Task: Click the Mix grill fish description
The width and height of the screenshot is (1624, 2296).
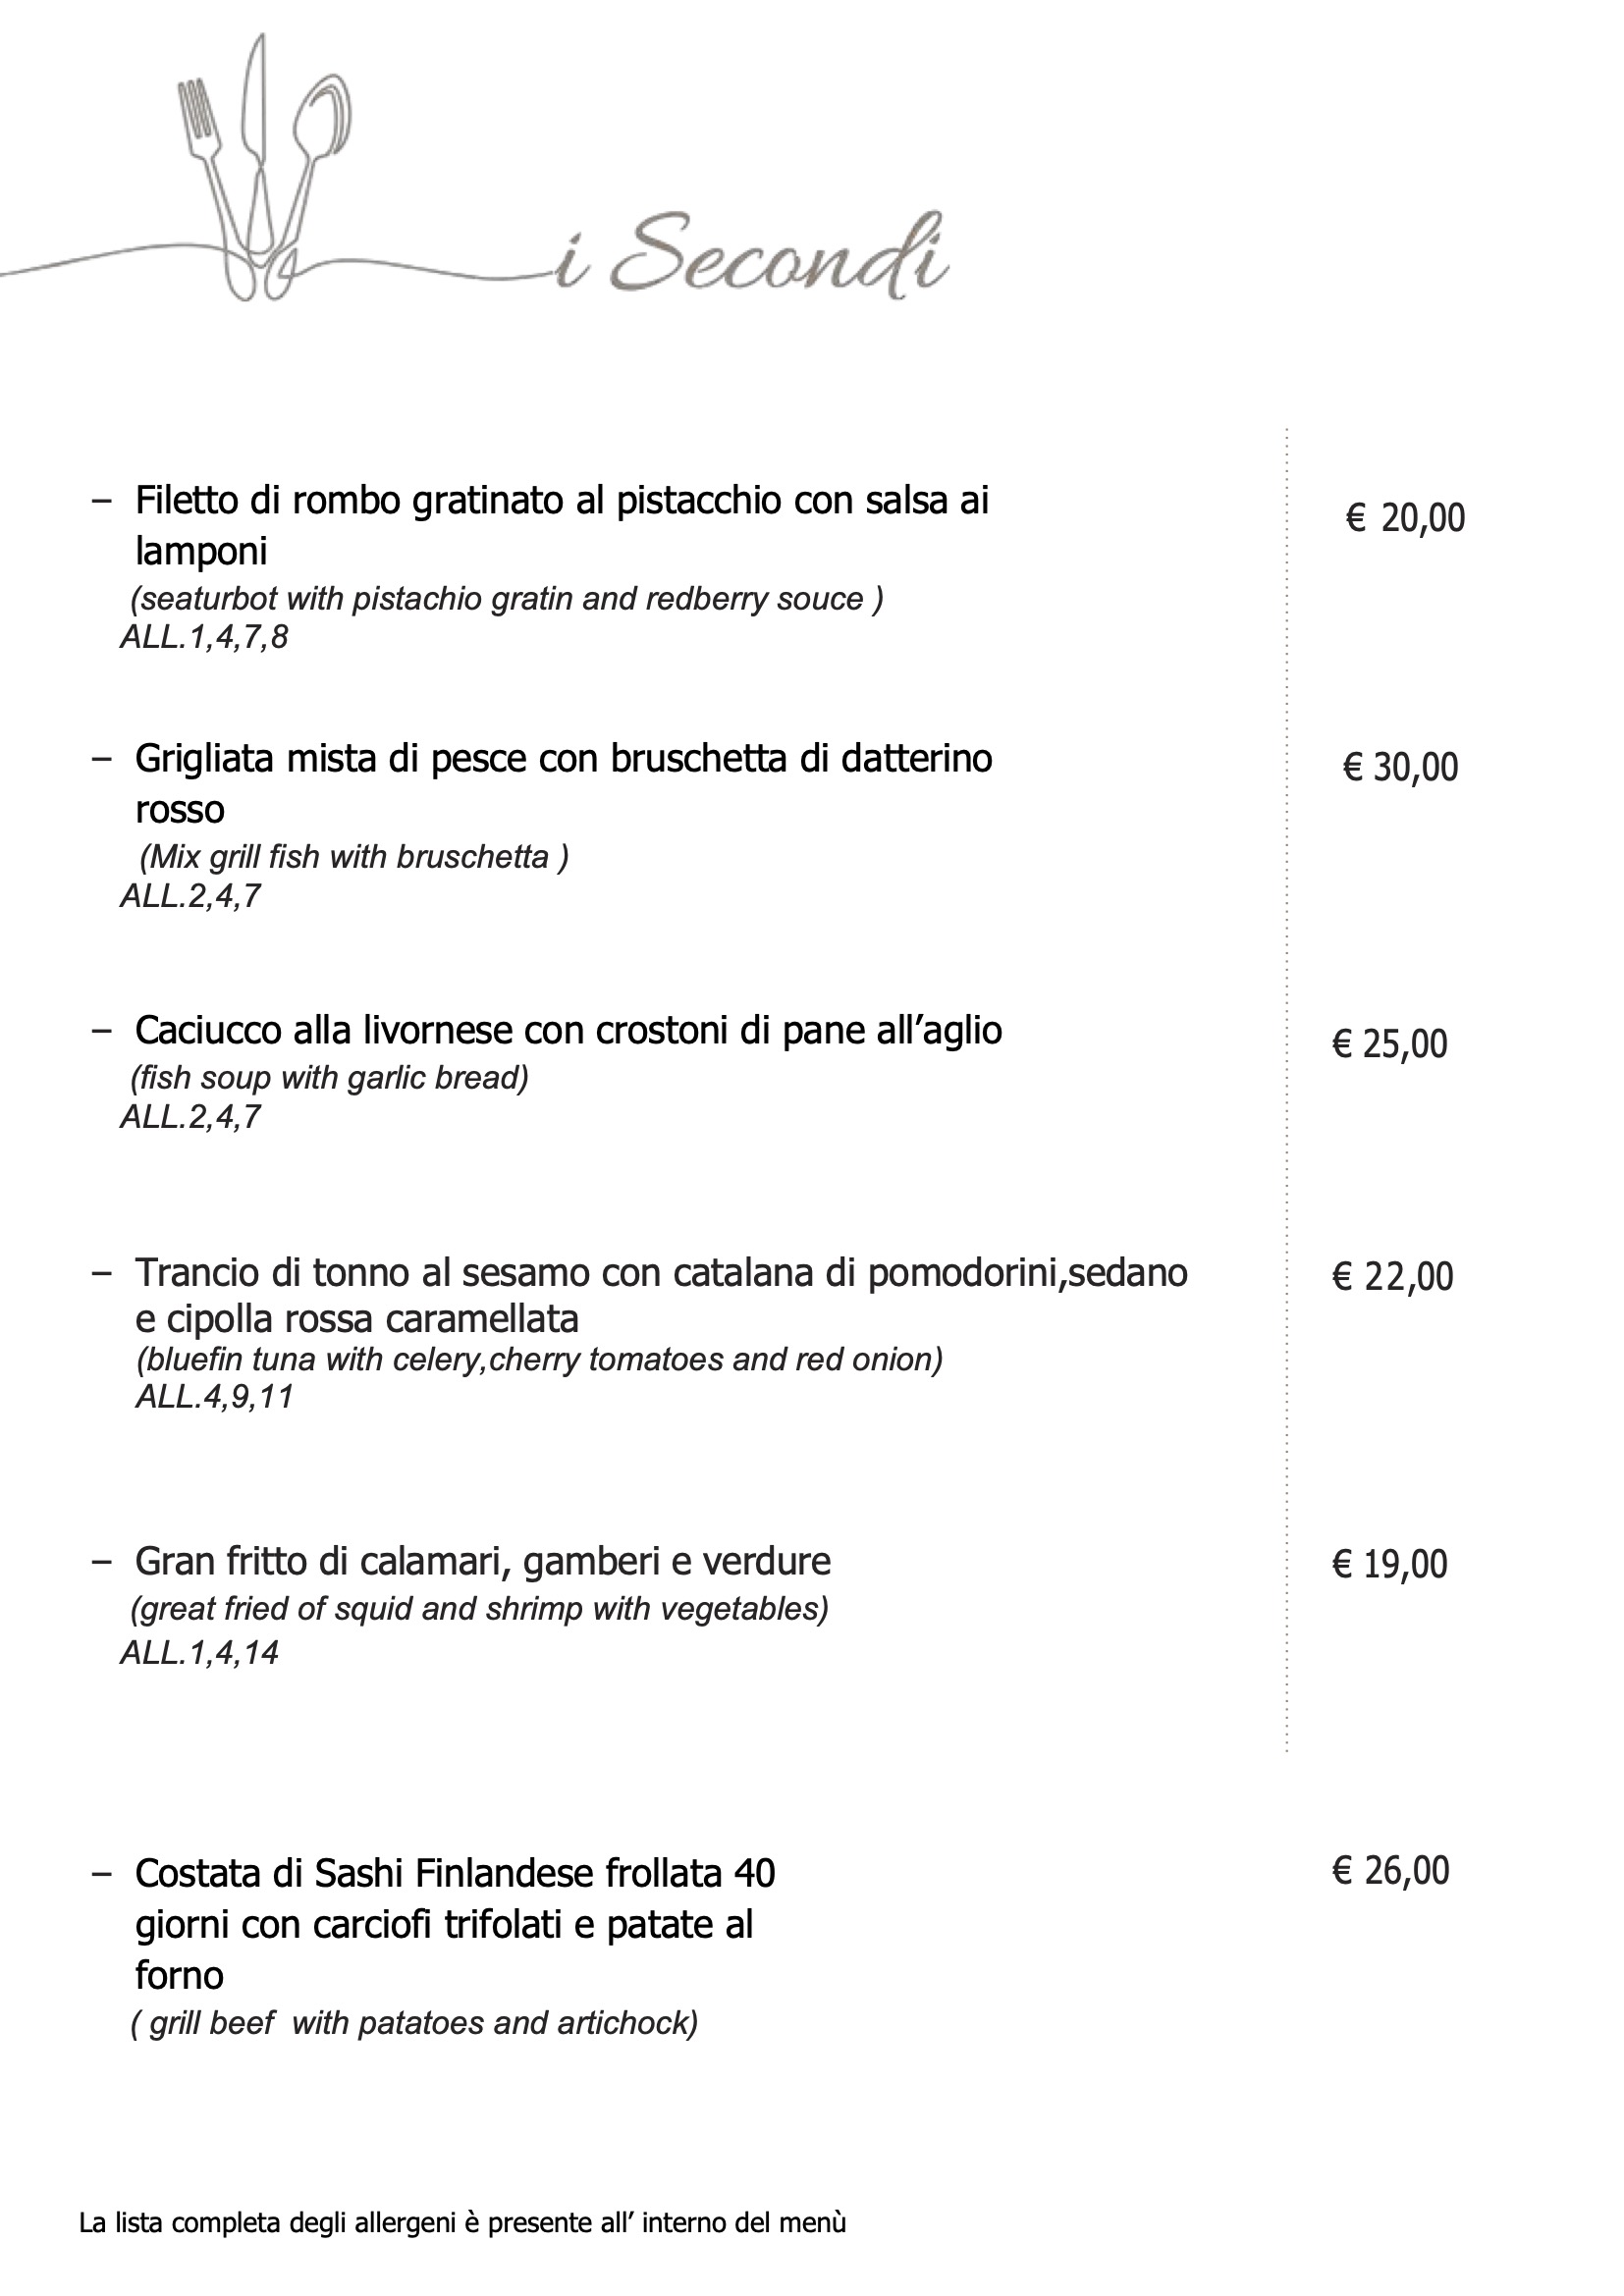Action: pos(354,857)
